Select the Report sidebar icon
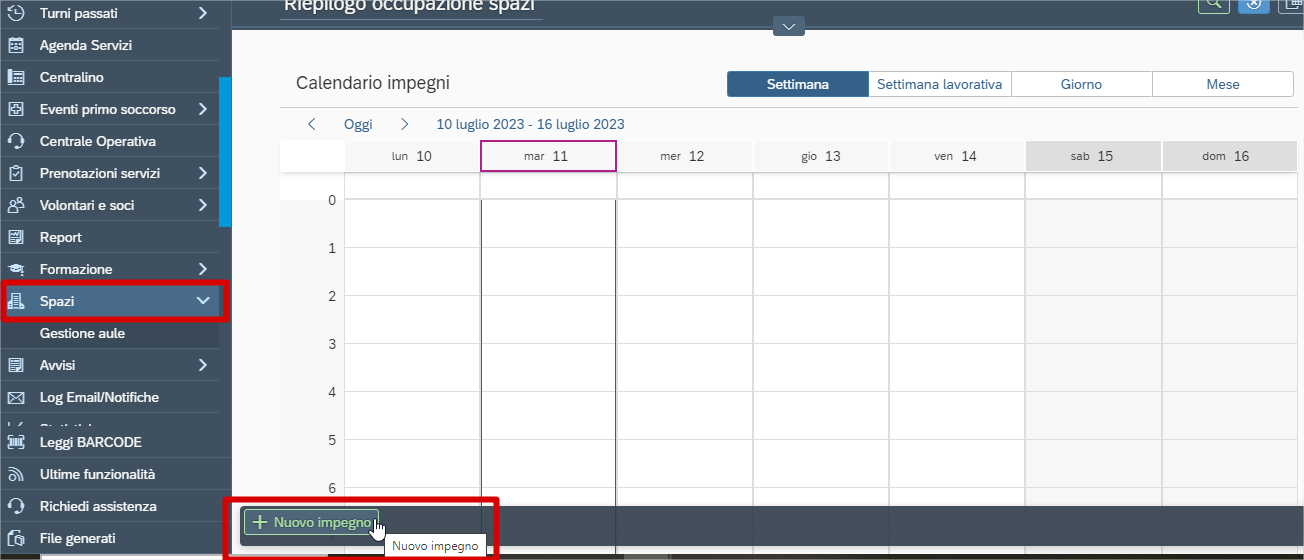The width and height of the screenshot is (1304, 560). pos(16,237)
